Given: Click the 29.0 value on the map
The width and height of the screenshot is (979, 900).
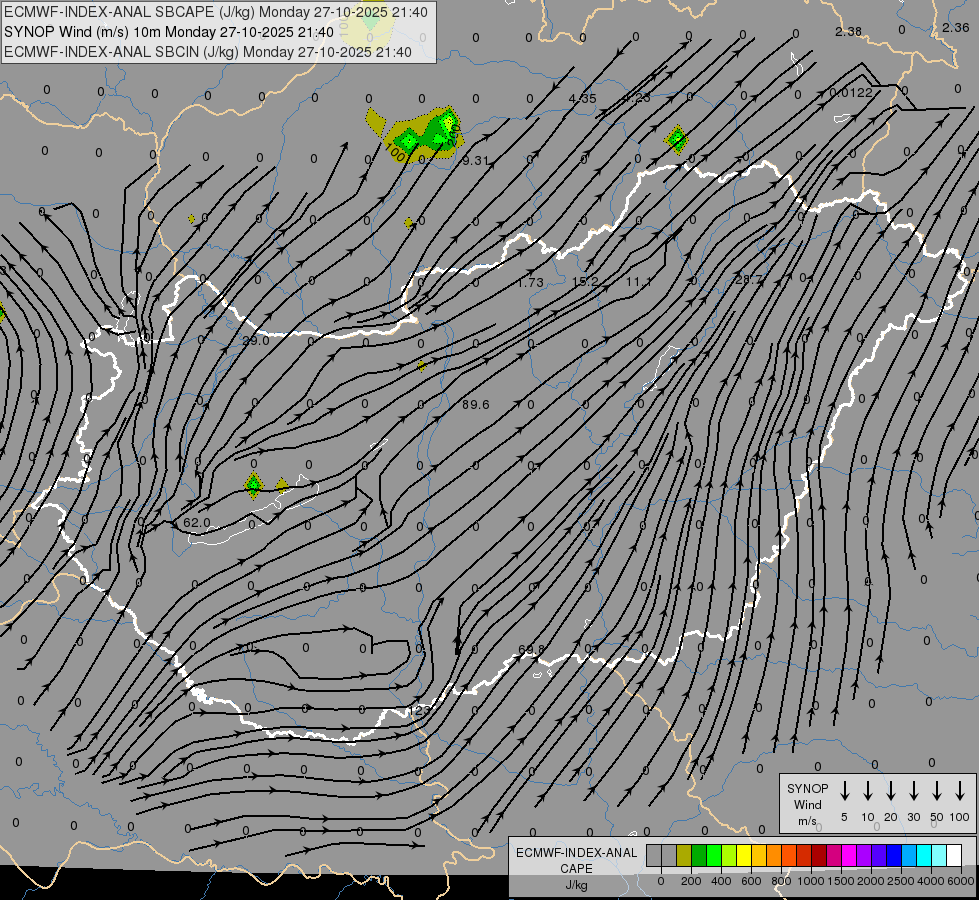Looking at the screenshot, I should point(255,340).
